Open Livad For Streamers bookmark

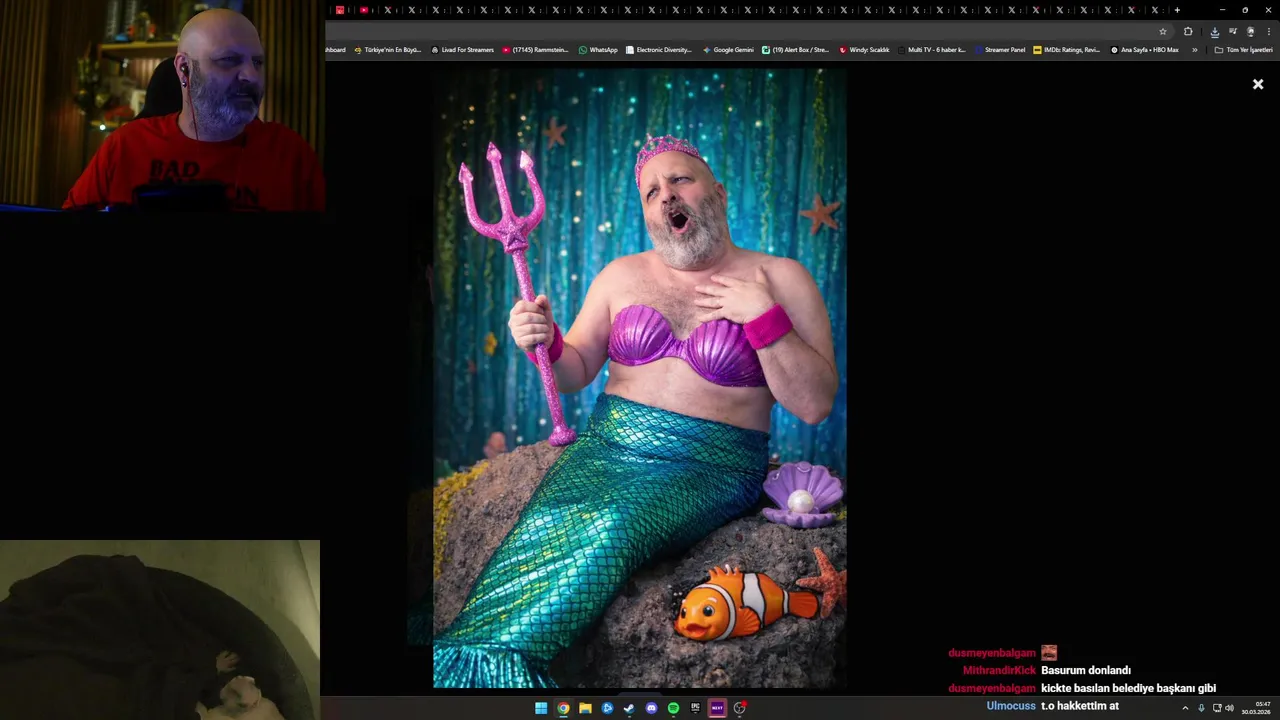pos(463,49)
